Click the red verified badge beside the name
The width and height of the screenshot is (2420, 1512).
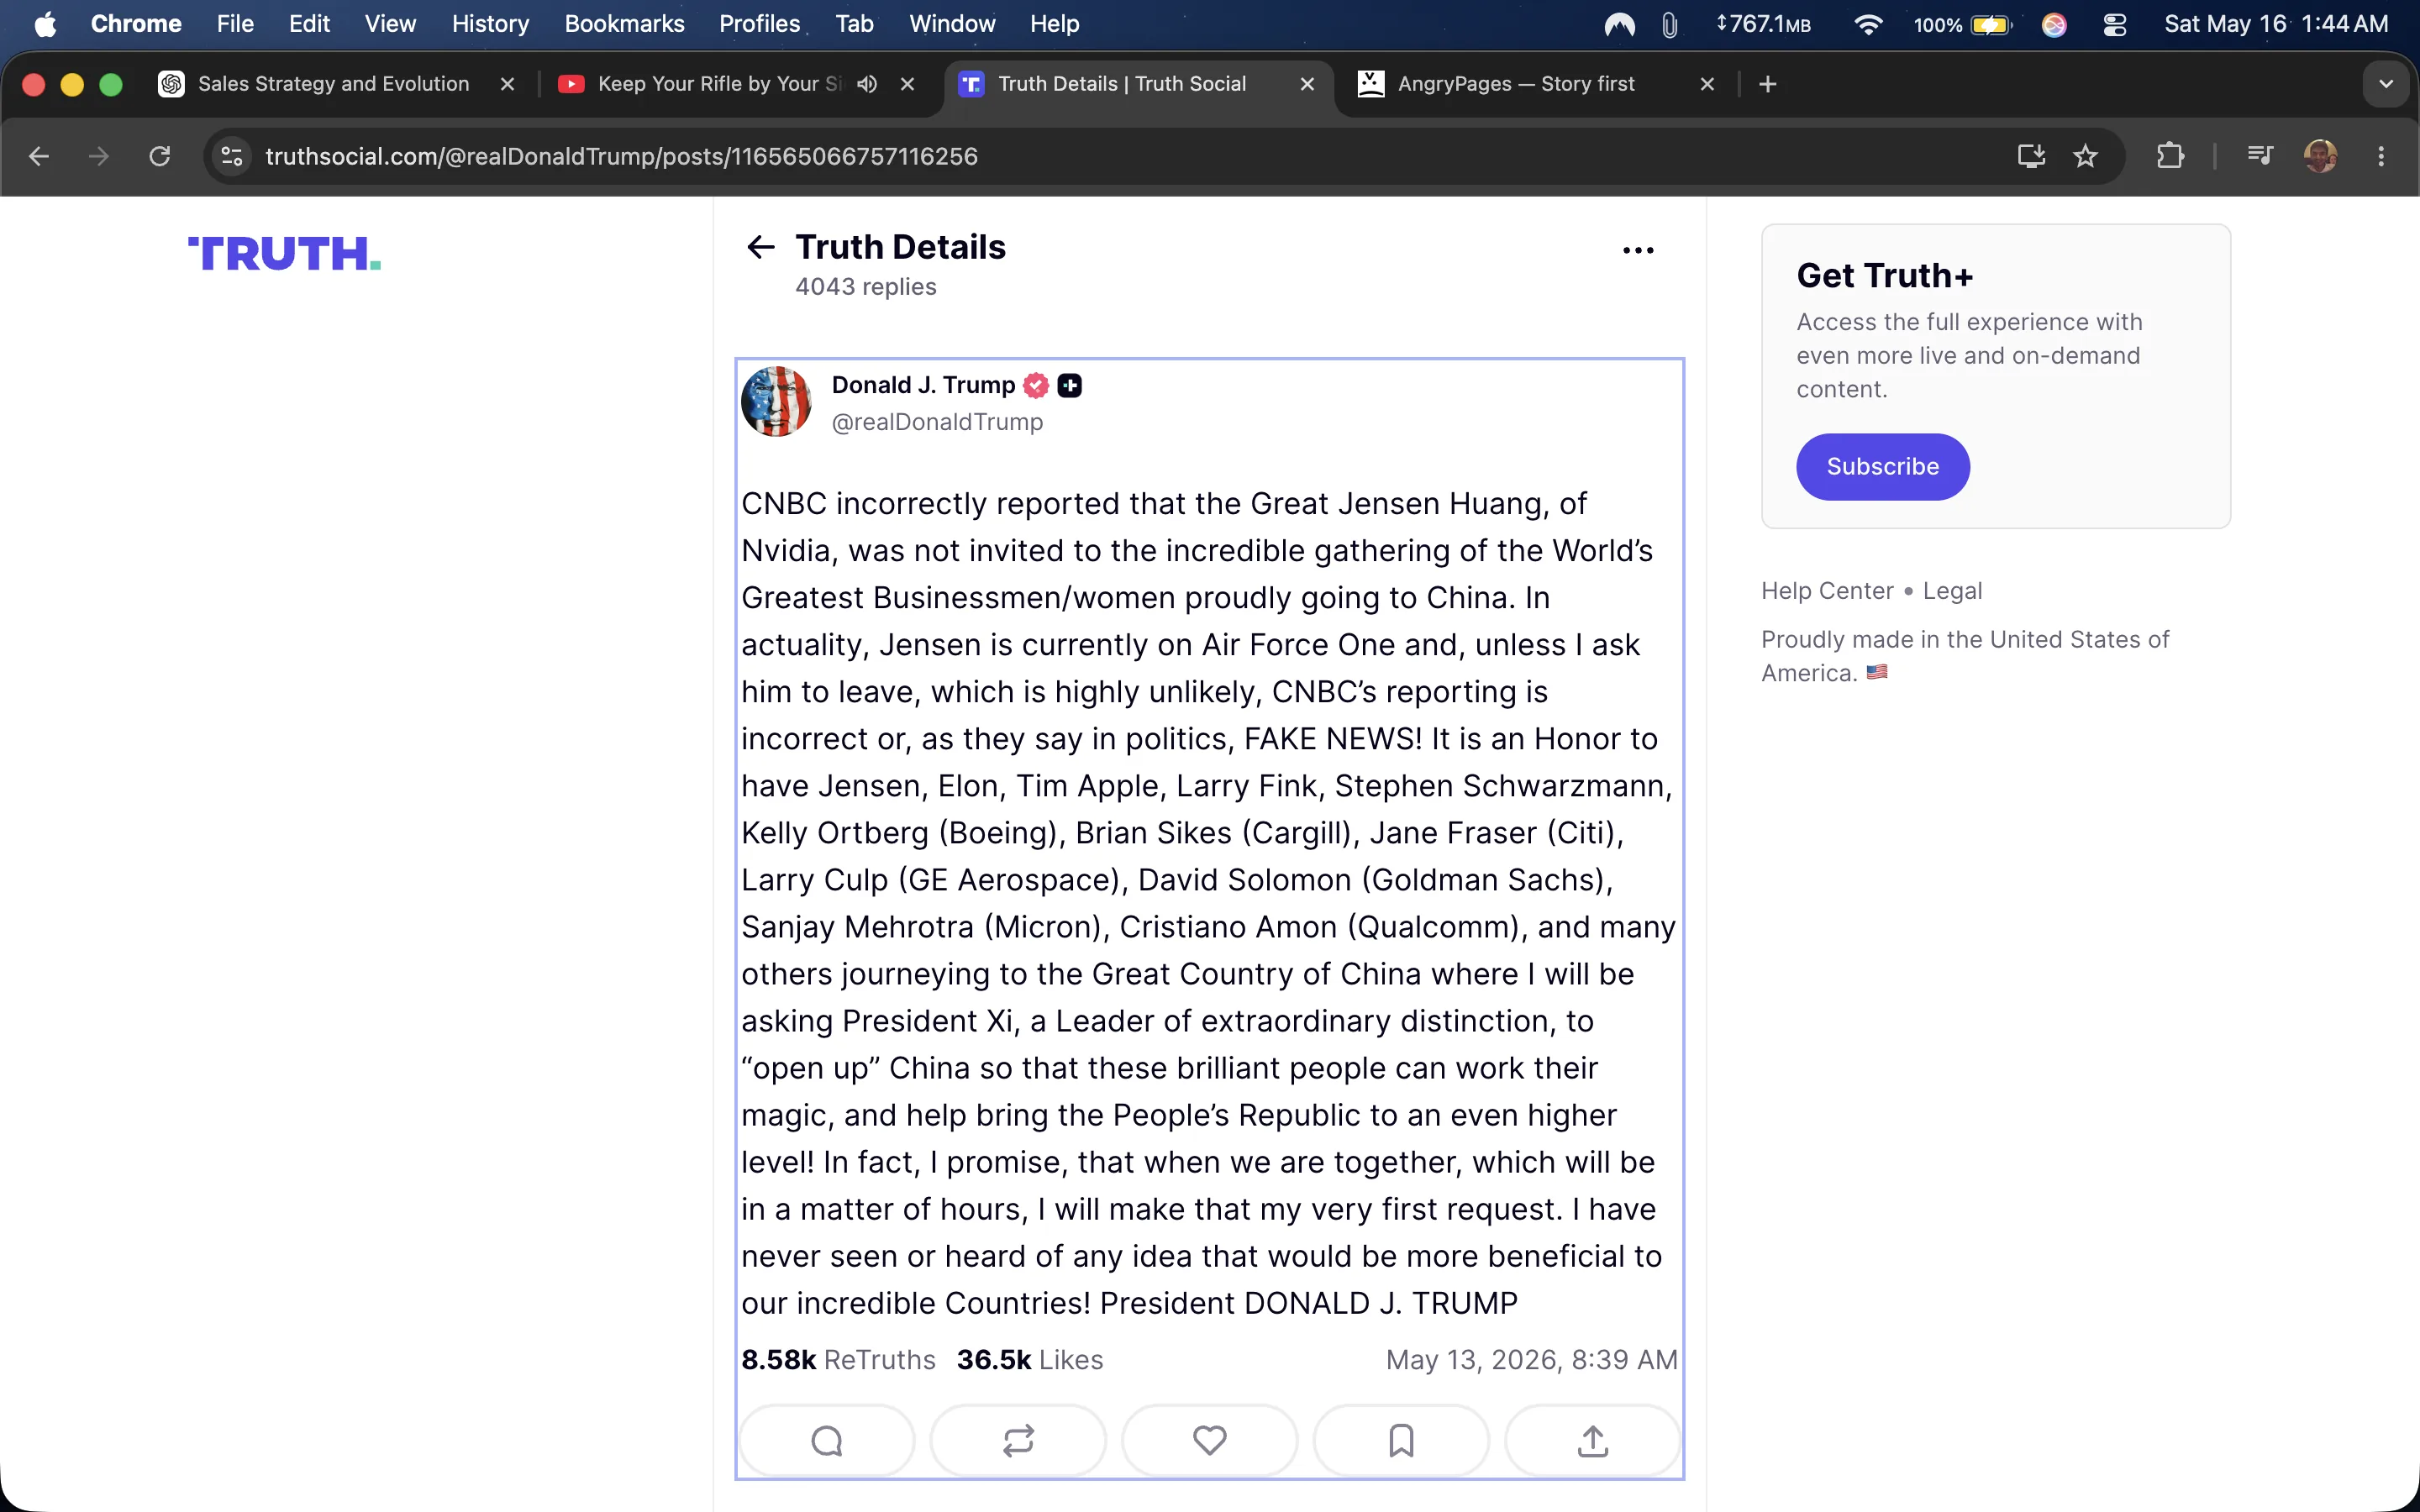pyautogui.click(x=1036, y=385)
